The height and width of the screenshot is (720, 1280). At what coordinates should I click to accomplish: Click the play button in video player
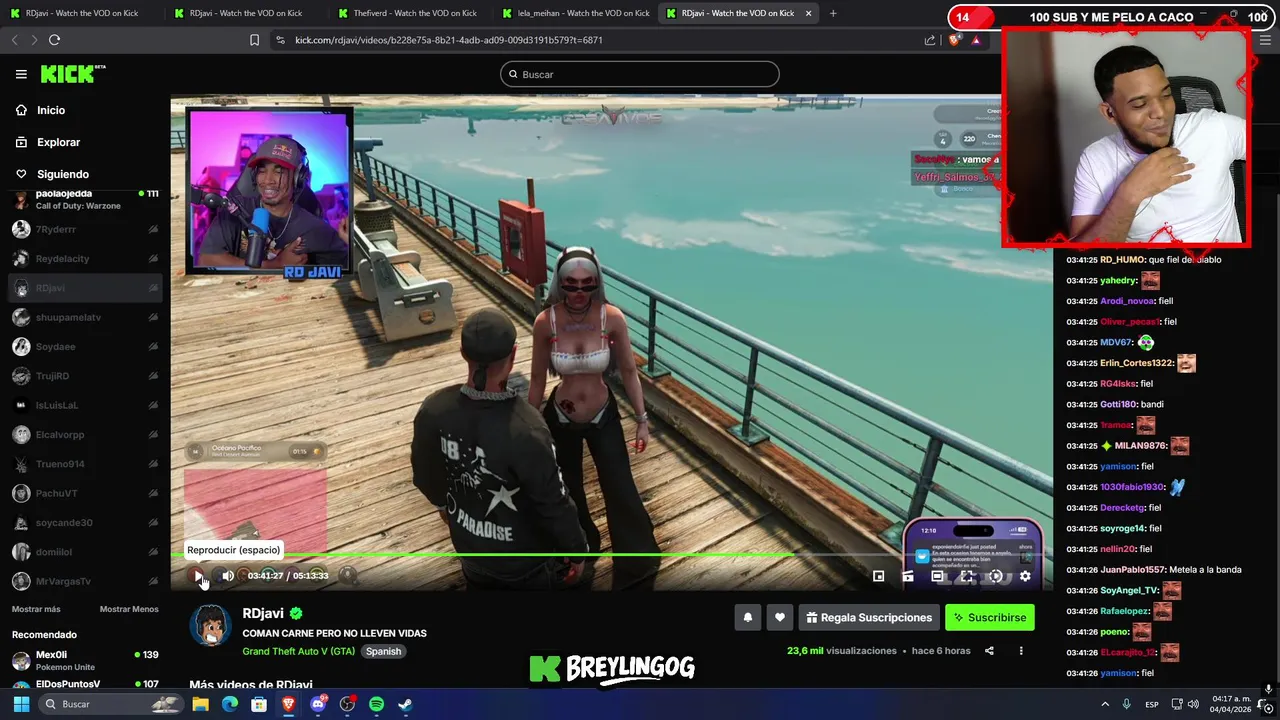(x=198, y=576)
